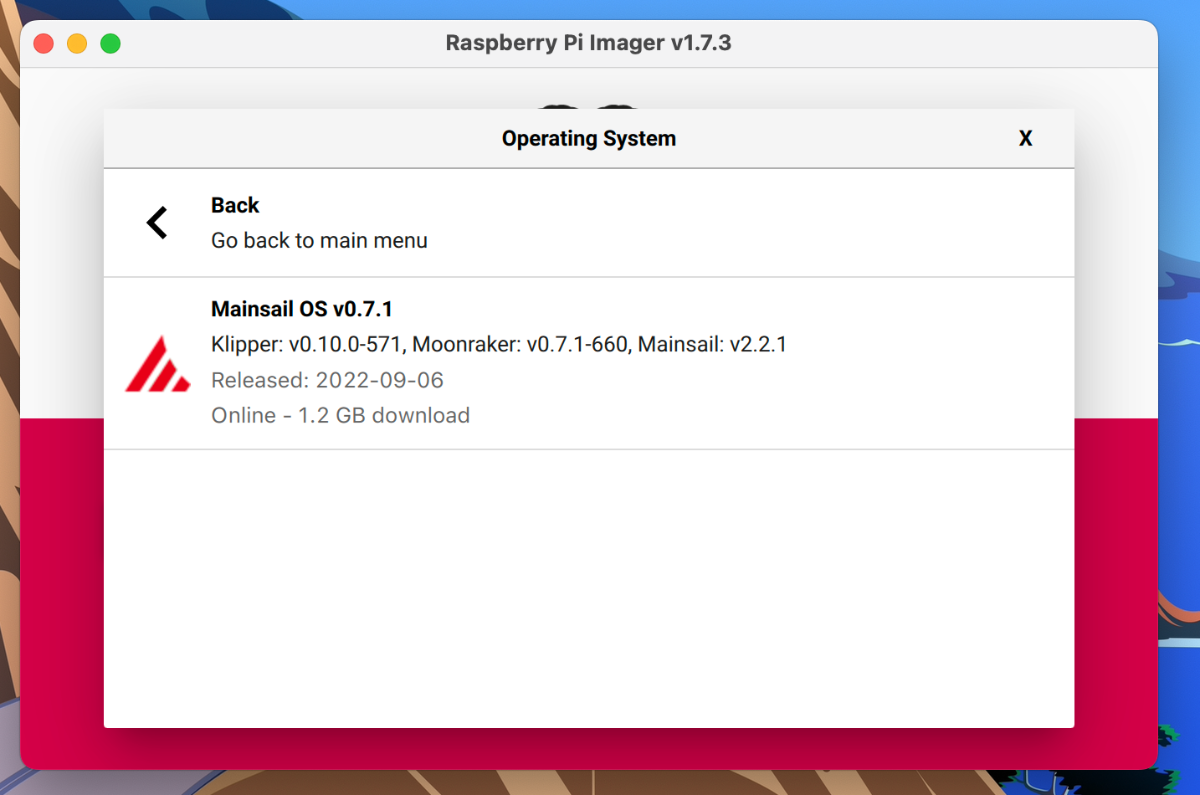
Task: Click the red Mainsail logo icon
Action: (x=157, y=364)
